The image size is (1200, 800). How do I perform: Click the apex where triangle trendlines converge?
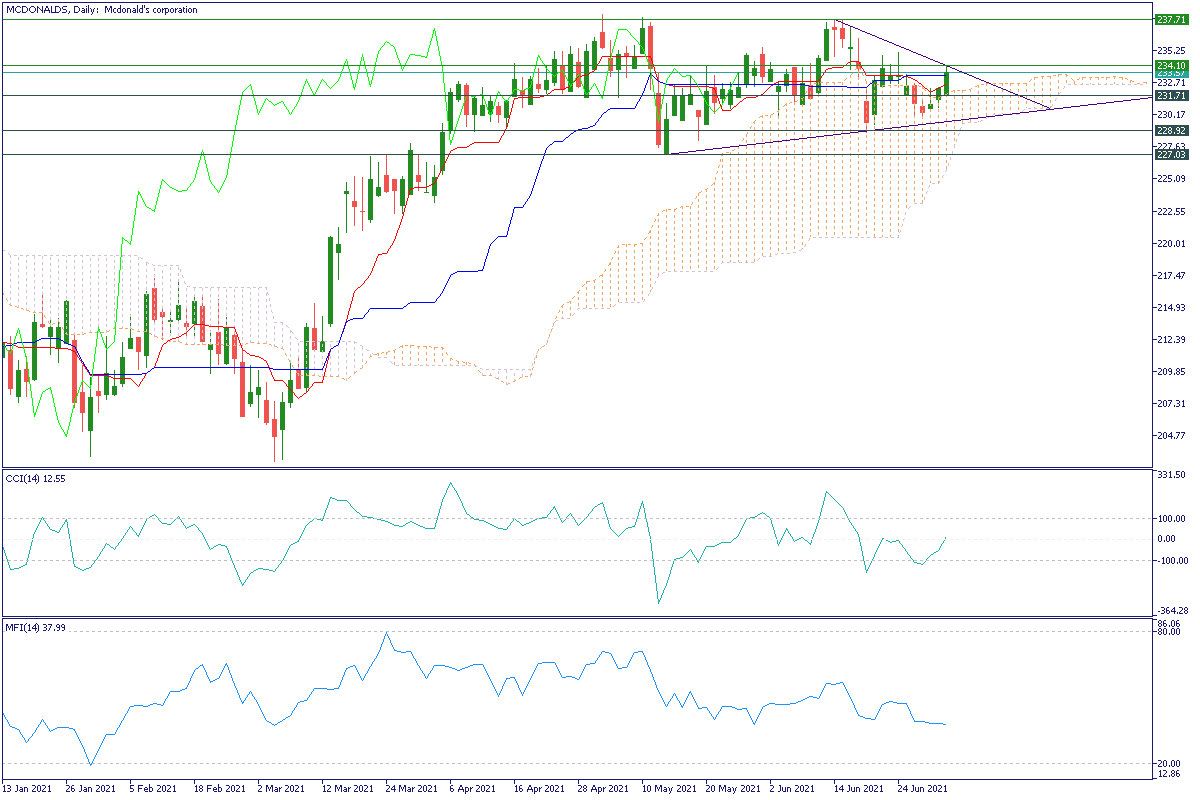pyautogui.click(x=1053, y=108)
